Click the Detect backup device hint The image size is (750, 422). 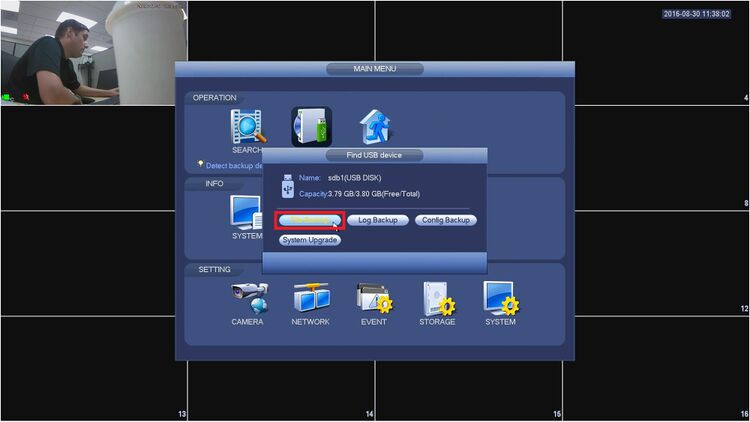[234, 166]
